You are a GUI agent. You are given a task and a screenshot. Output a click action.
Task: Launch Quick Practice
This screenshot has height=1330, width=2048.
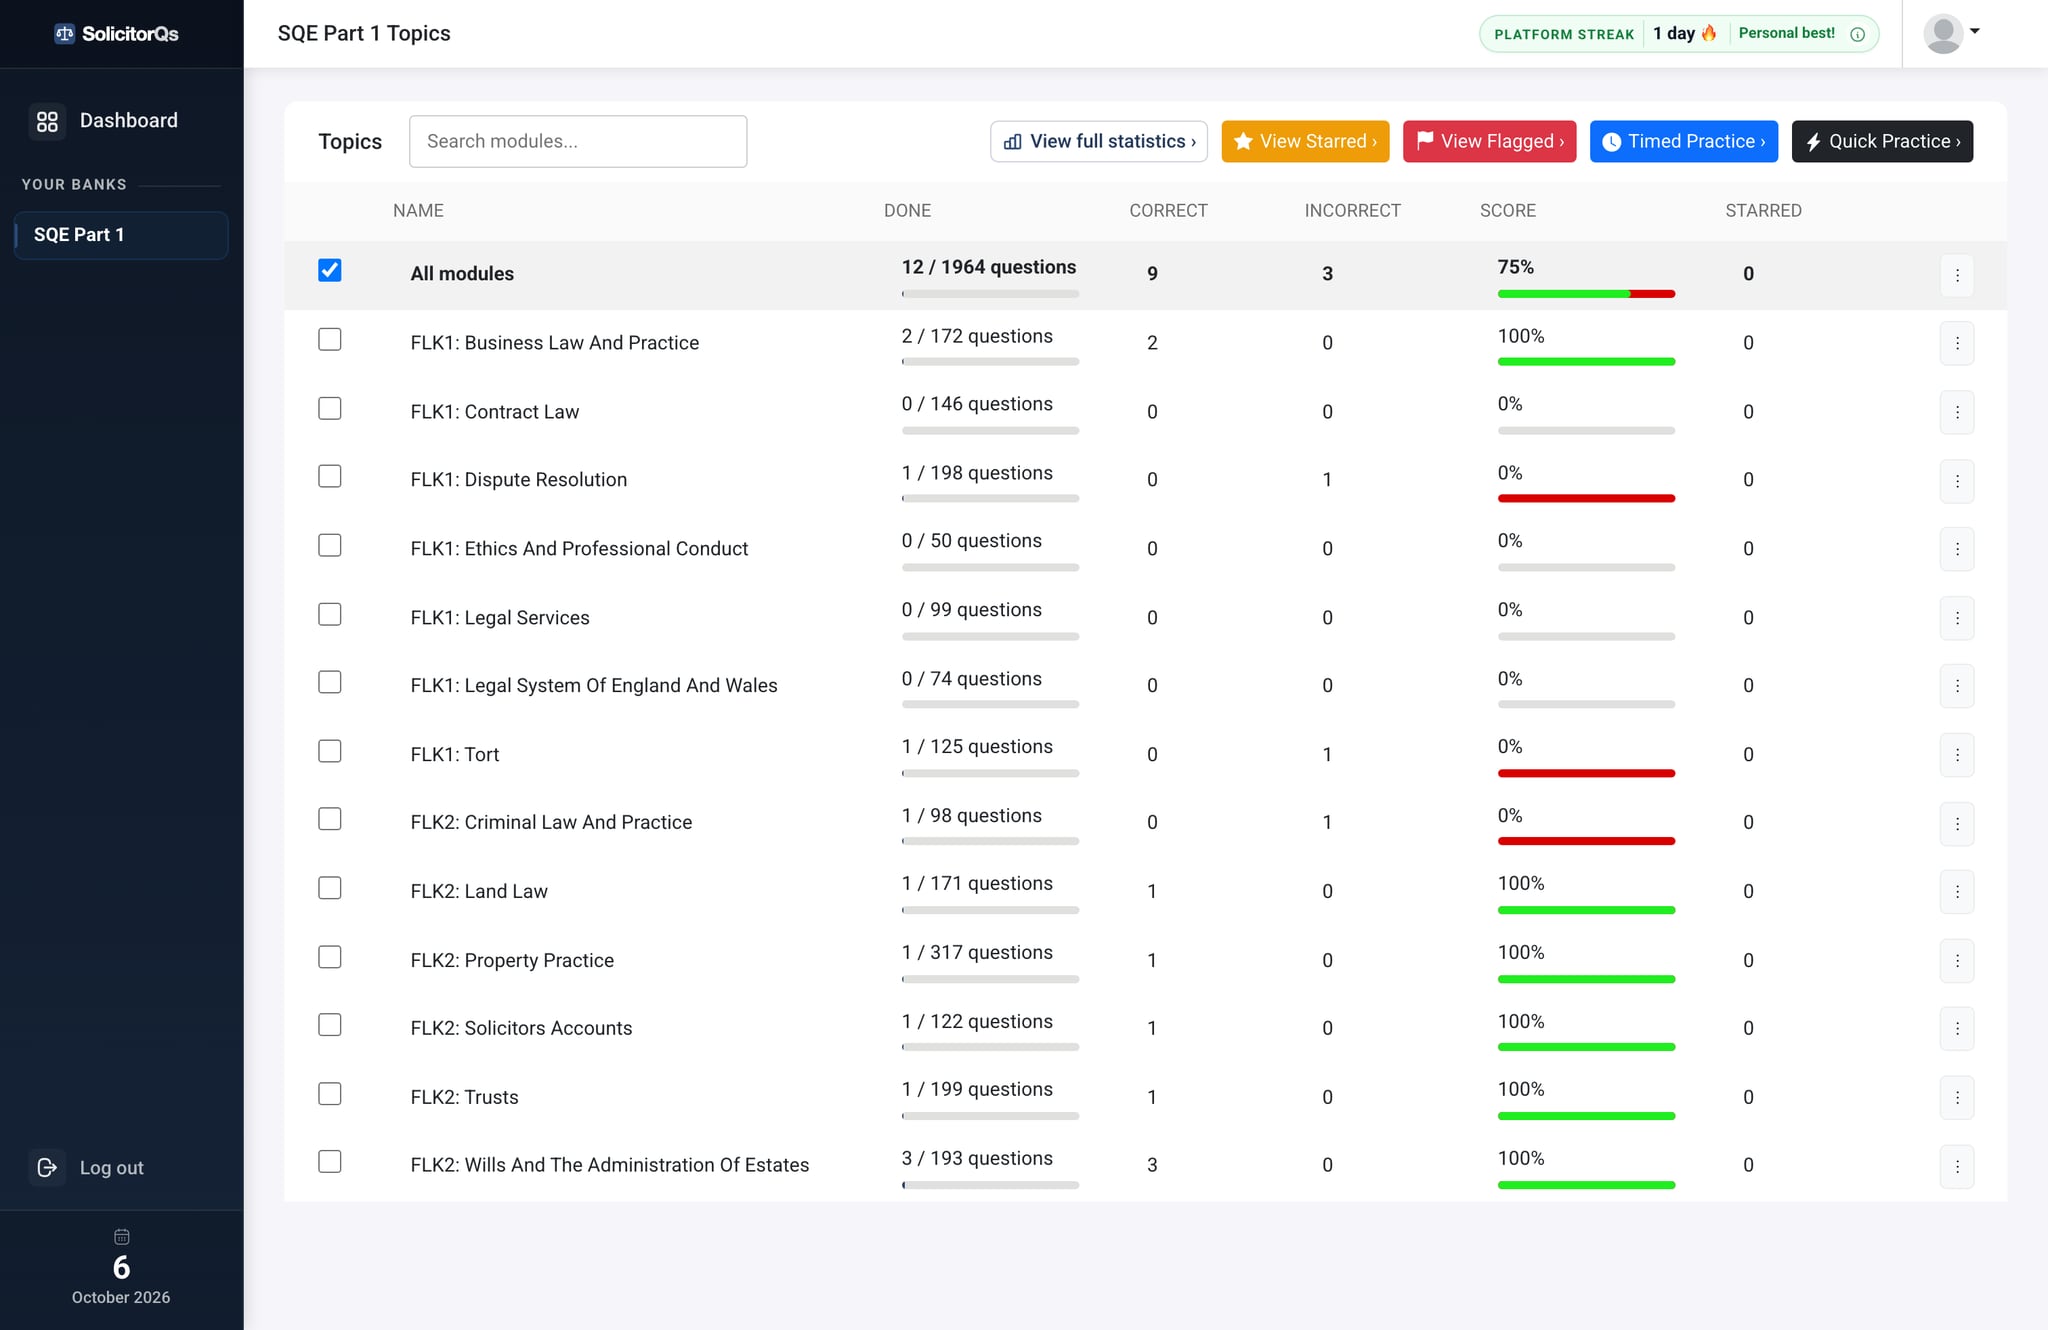pyautogui.click(x=1882, y=142)
